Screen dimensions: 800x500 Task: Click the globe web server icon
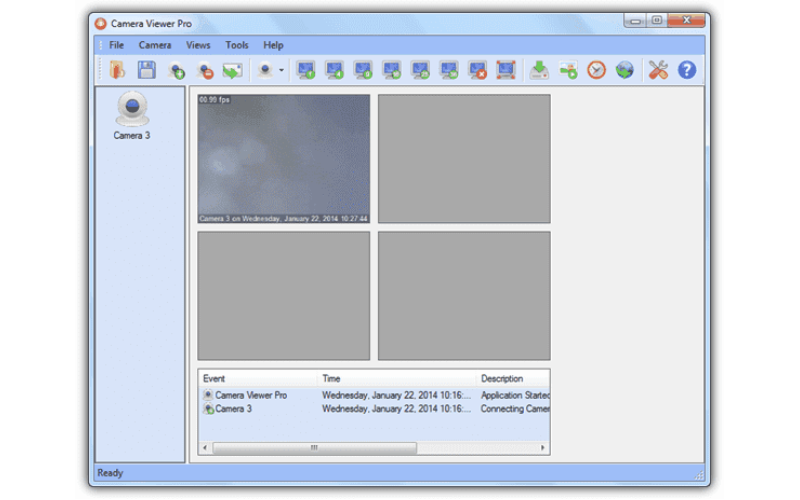pyautogui.click(x=625, y=70)
